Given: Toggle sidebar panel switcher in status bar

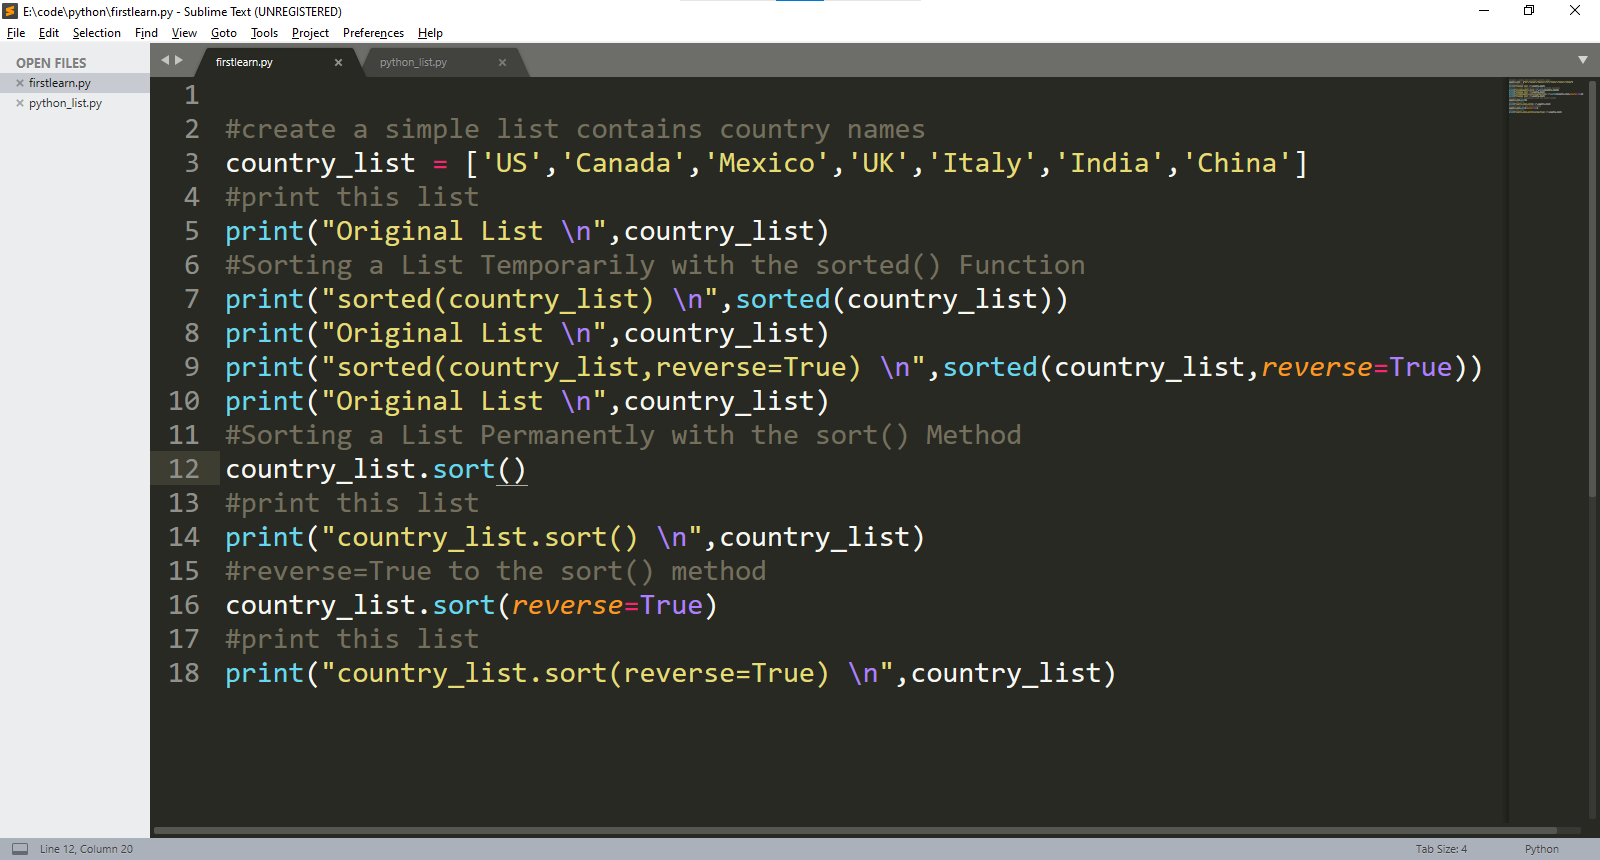Looking at the screenshot, I should click(20, 849).
